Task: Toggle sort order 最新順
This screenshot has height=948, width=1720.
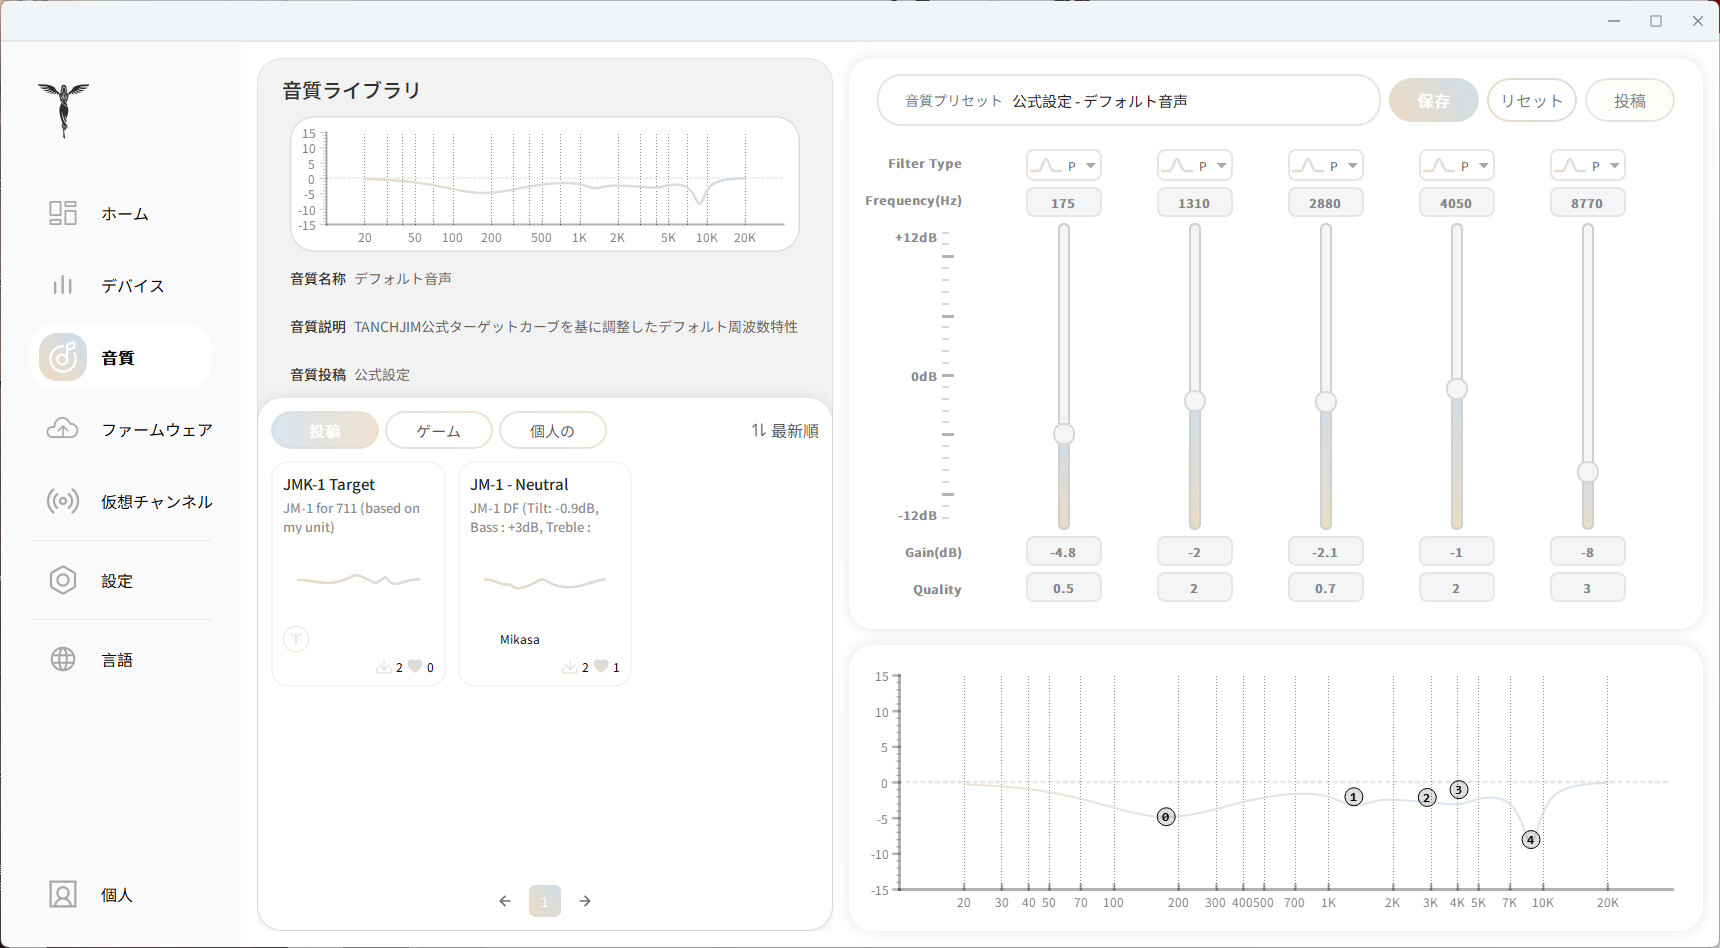Action: (785, 430)
